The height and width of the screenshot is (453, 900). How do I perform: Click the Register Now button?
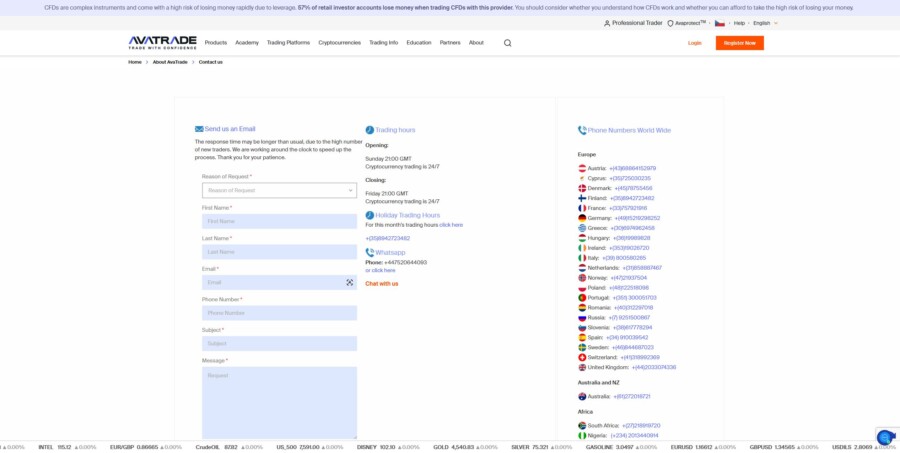[739, 43]
